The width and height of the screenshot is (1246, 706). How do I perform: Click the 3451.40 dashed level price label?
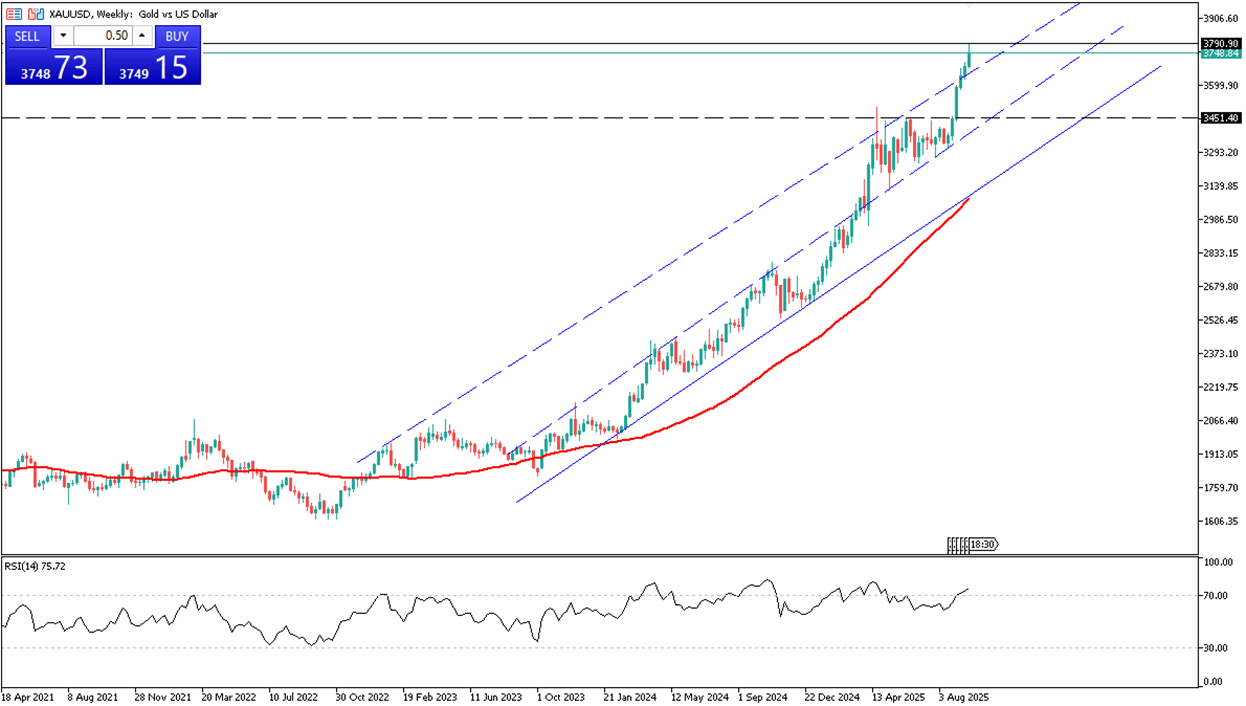tap(1221, 118)
